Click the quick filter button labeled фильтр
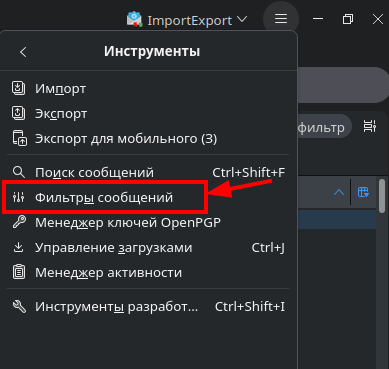The height and width of the screenshot is (369, 389). (x=324, y=127)
